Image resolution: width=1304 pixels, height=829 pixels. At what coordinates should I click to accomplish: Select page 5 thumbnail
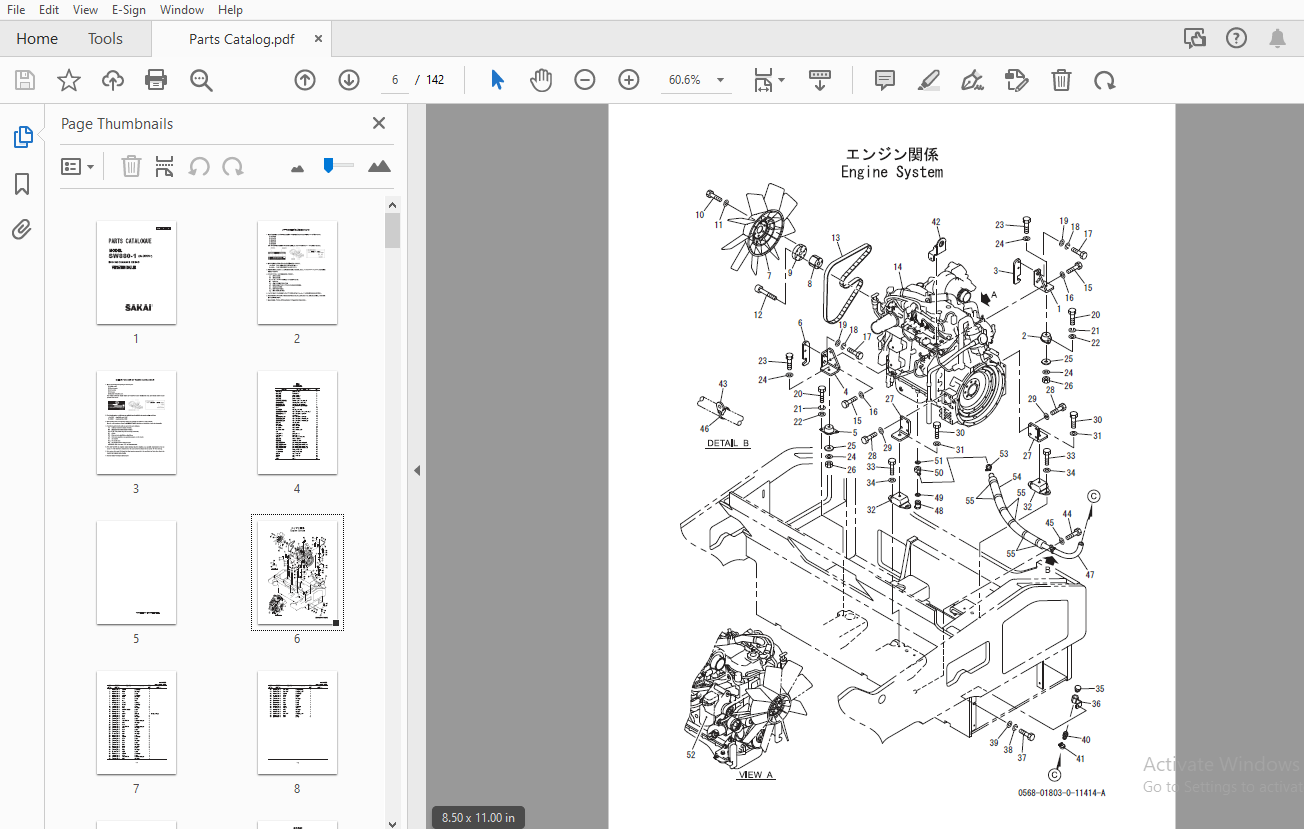(x=136, y=572)
